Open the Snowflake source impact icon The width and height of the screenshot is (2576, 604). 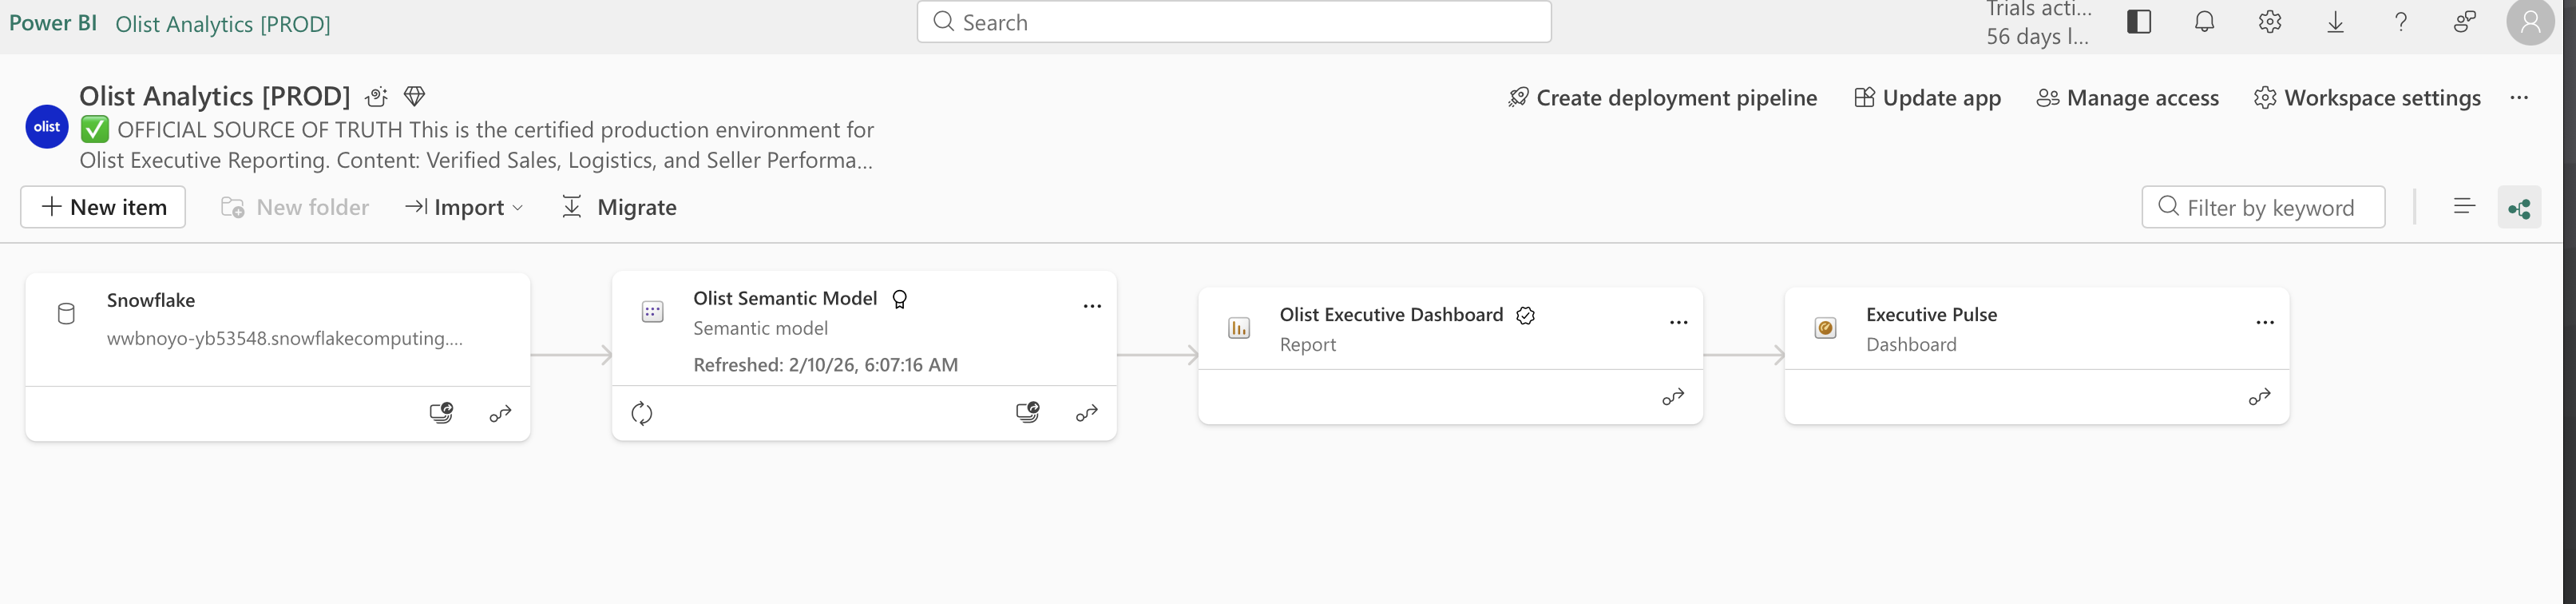click(x=441, y=412)
